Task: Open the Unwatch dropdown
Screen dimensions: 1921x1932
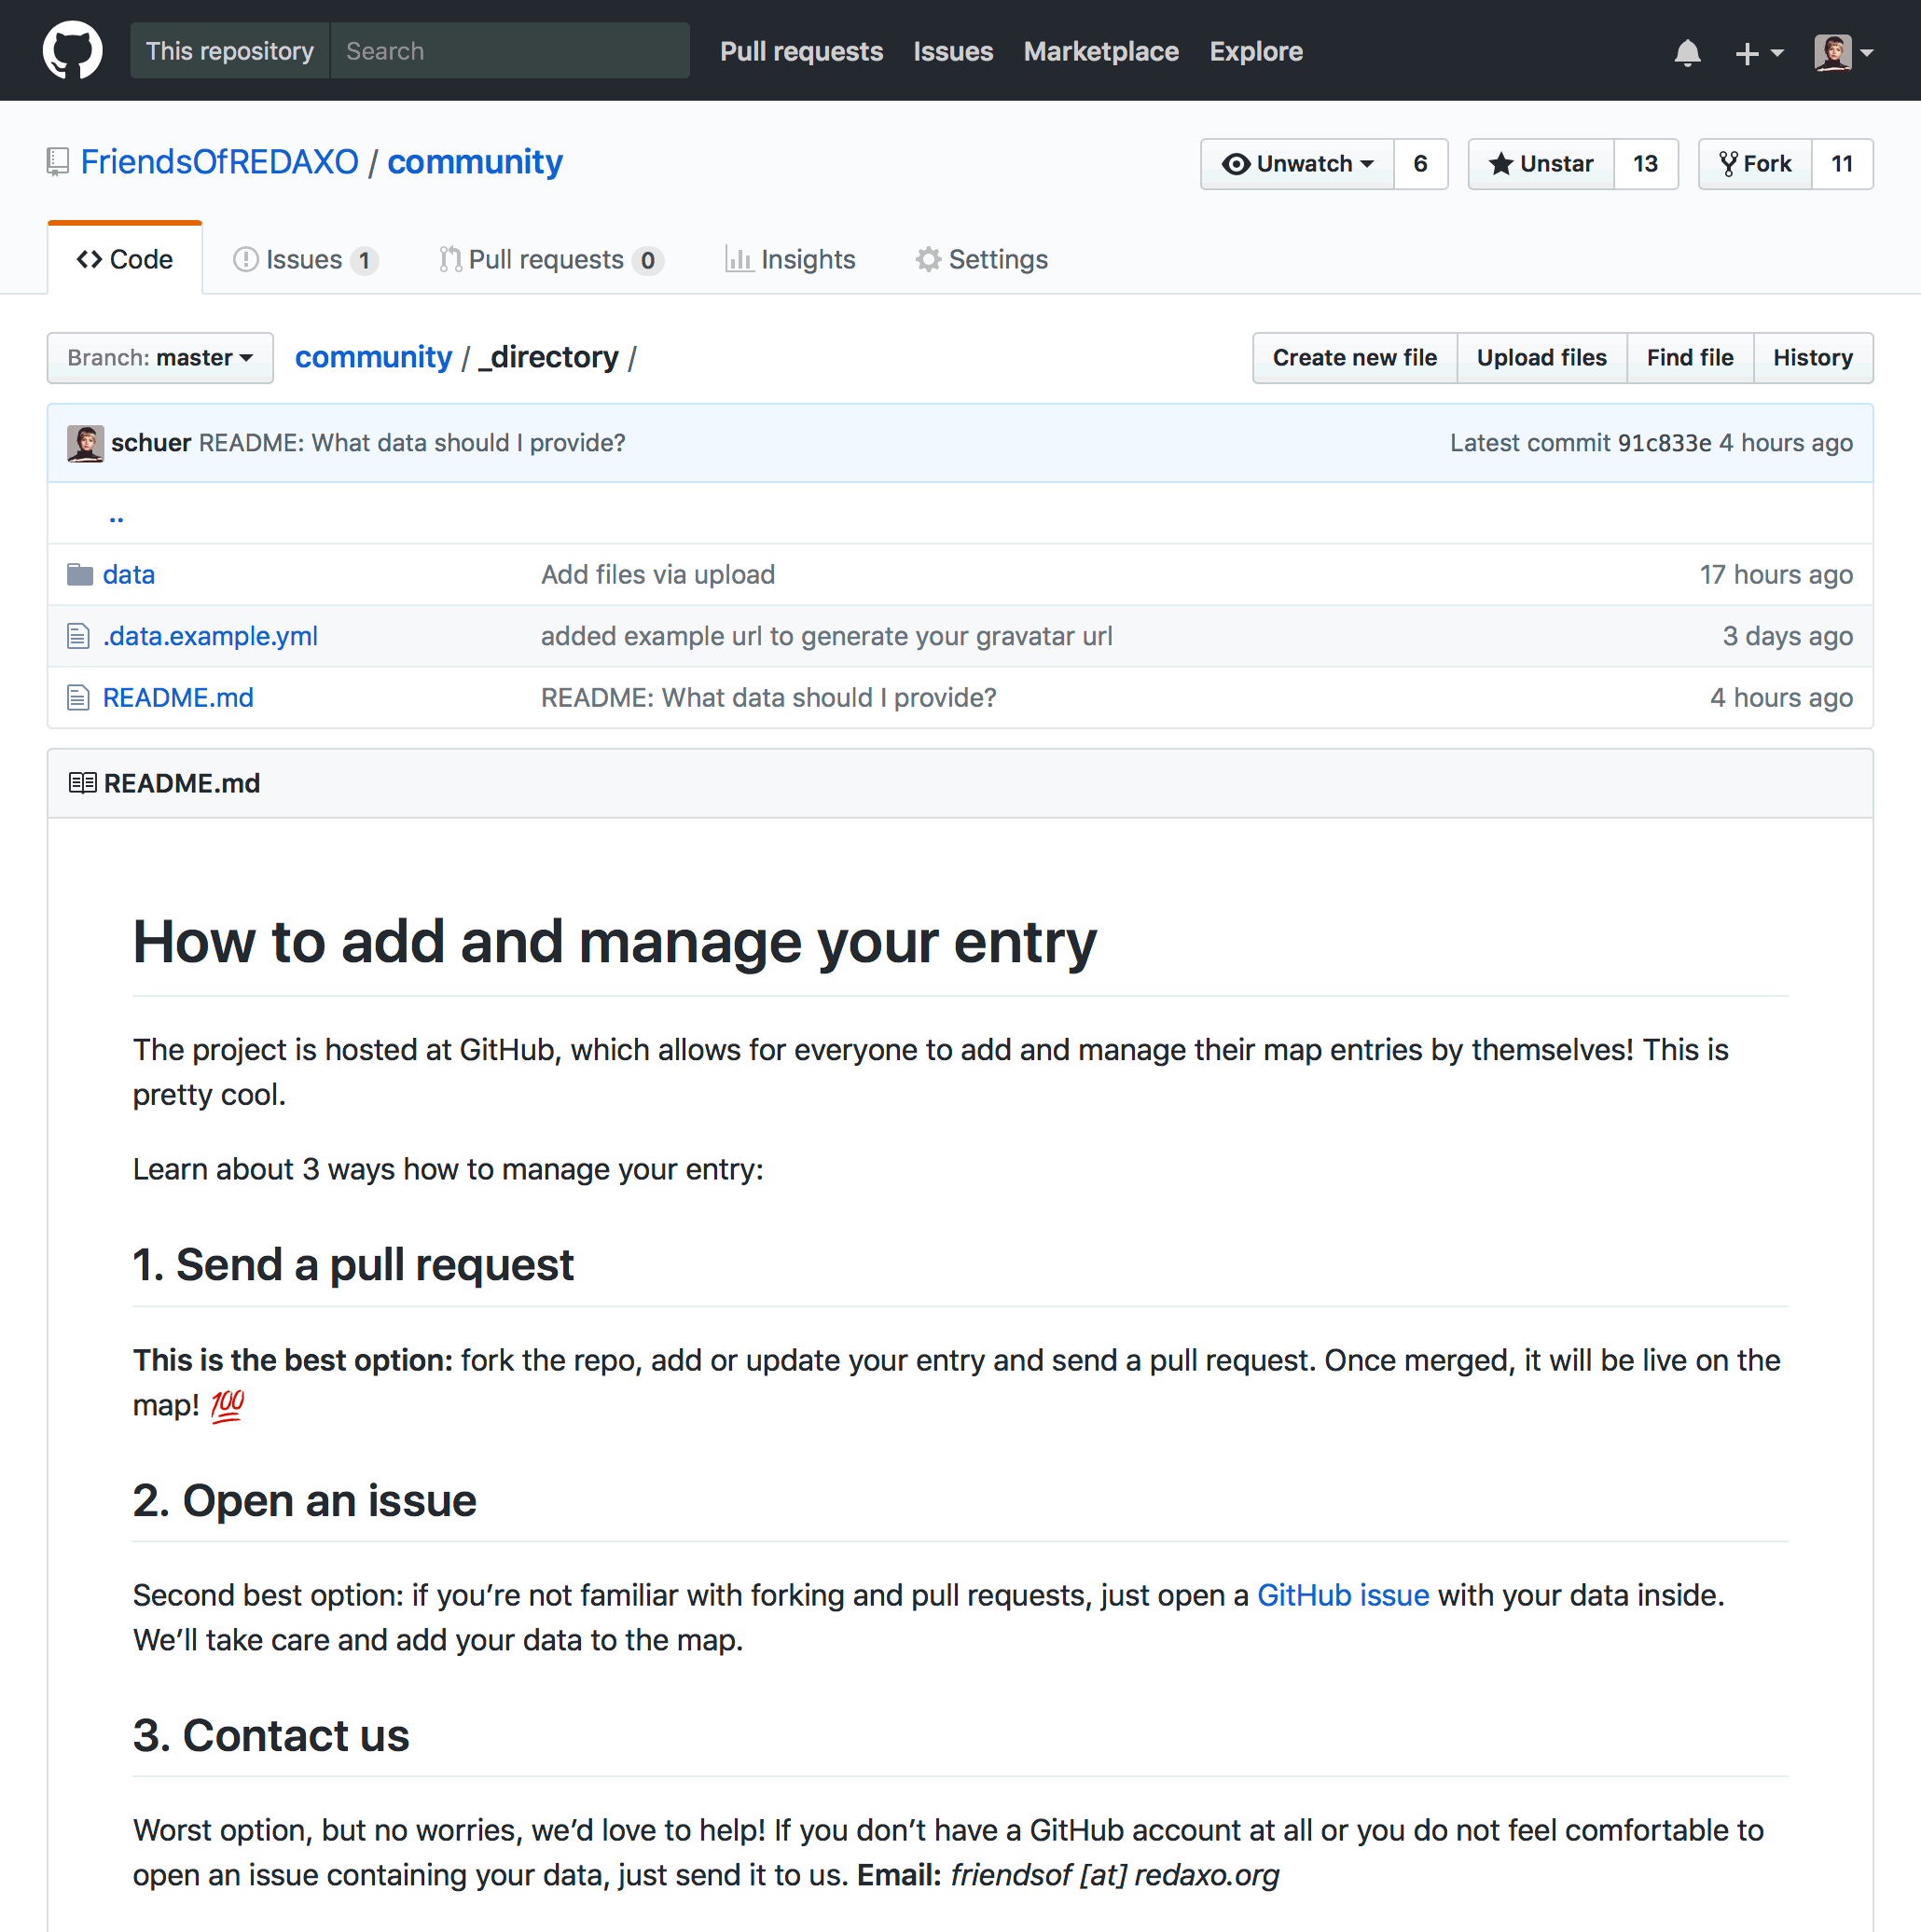Action: (x=1297, y=164)
